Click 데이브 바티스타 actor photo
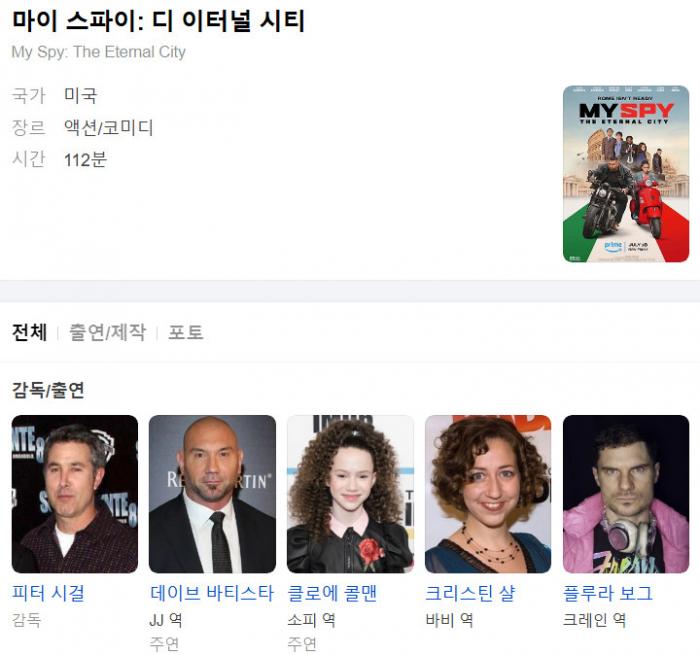 [212, 494]
